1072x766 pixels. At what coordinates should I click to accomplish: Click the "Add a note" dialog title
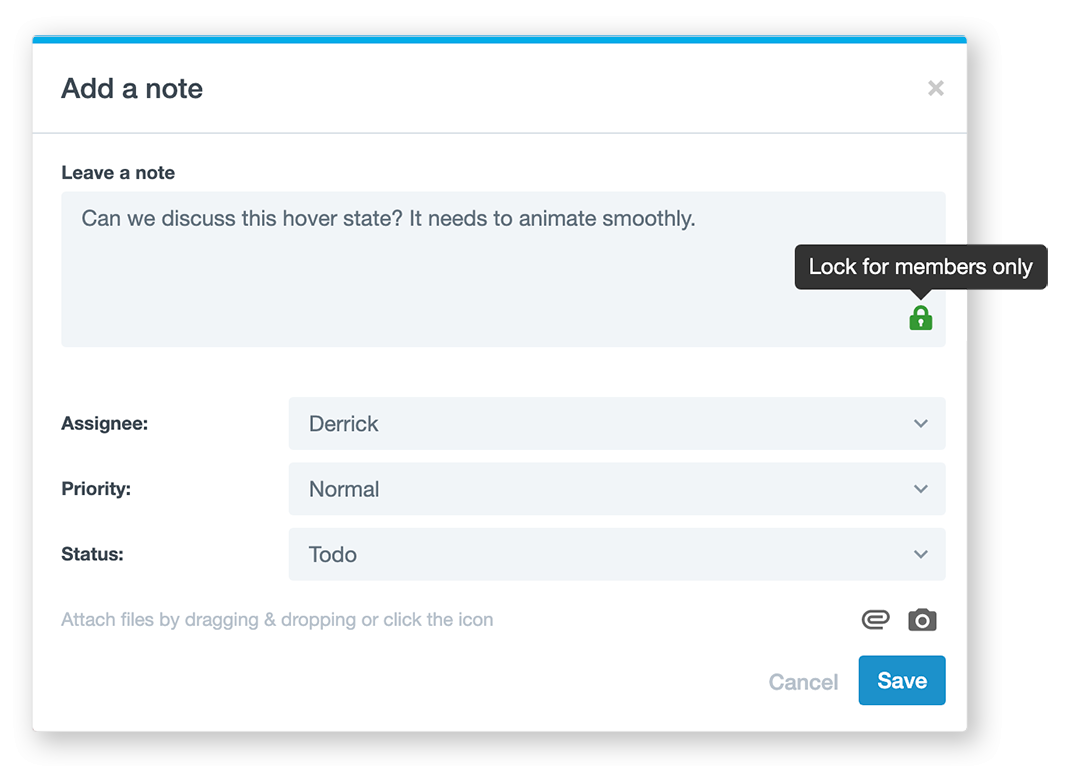132,88
